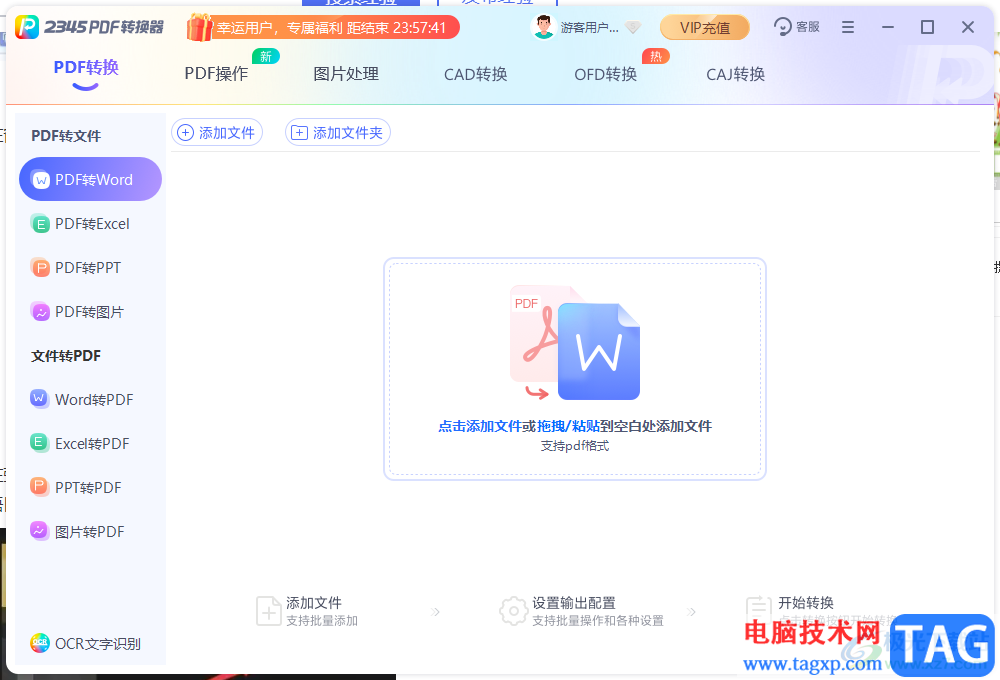Viewport: 1000px width, 680px height.
Task: Switch to the PDF操作 tab
Action: pos(216,74)
